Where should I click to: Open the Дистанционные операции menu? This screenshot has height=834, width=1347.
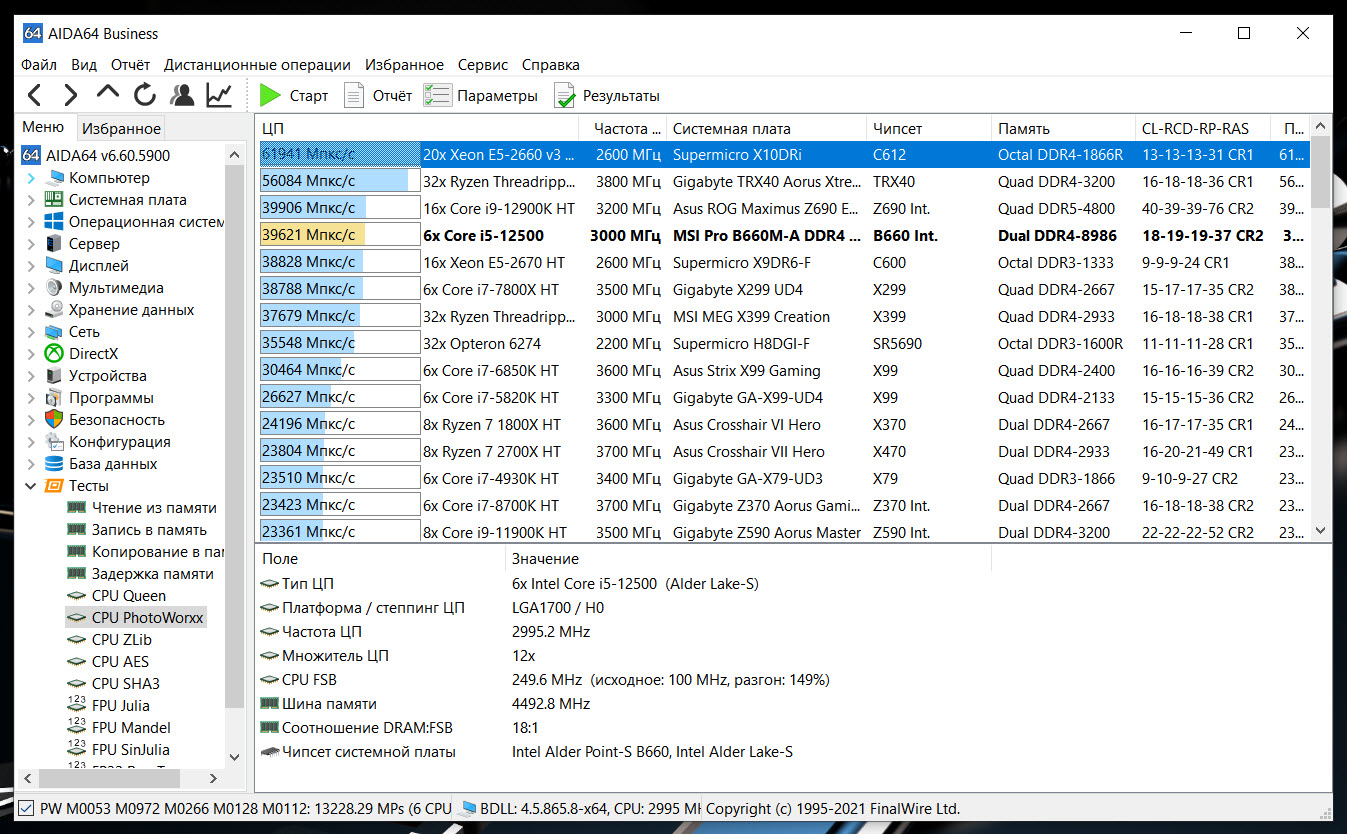(x=257, y=65)
